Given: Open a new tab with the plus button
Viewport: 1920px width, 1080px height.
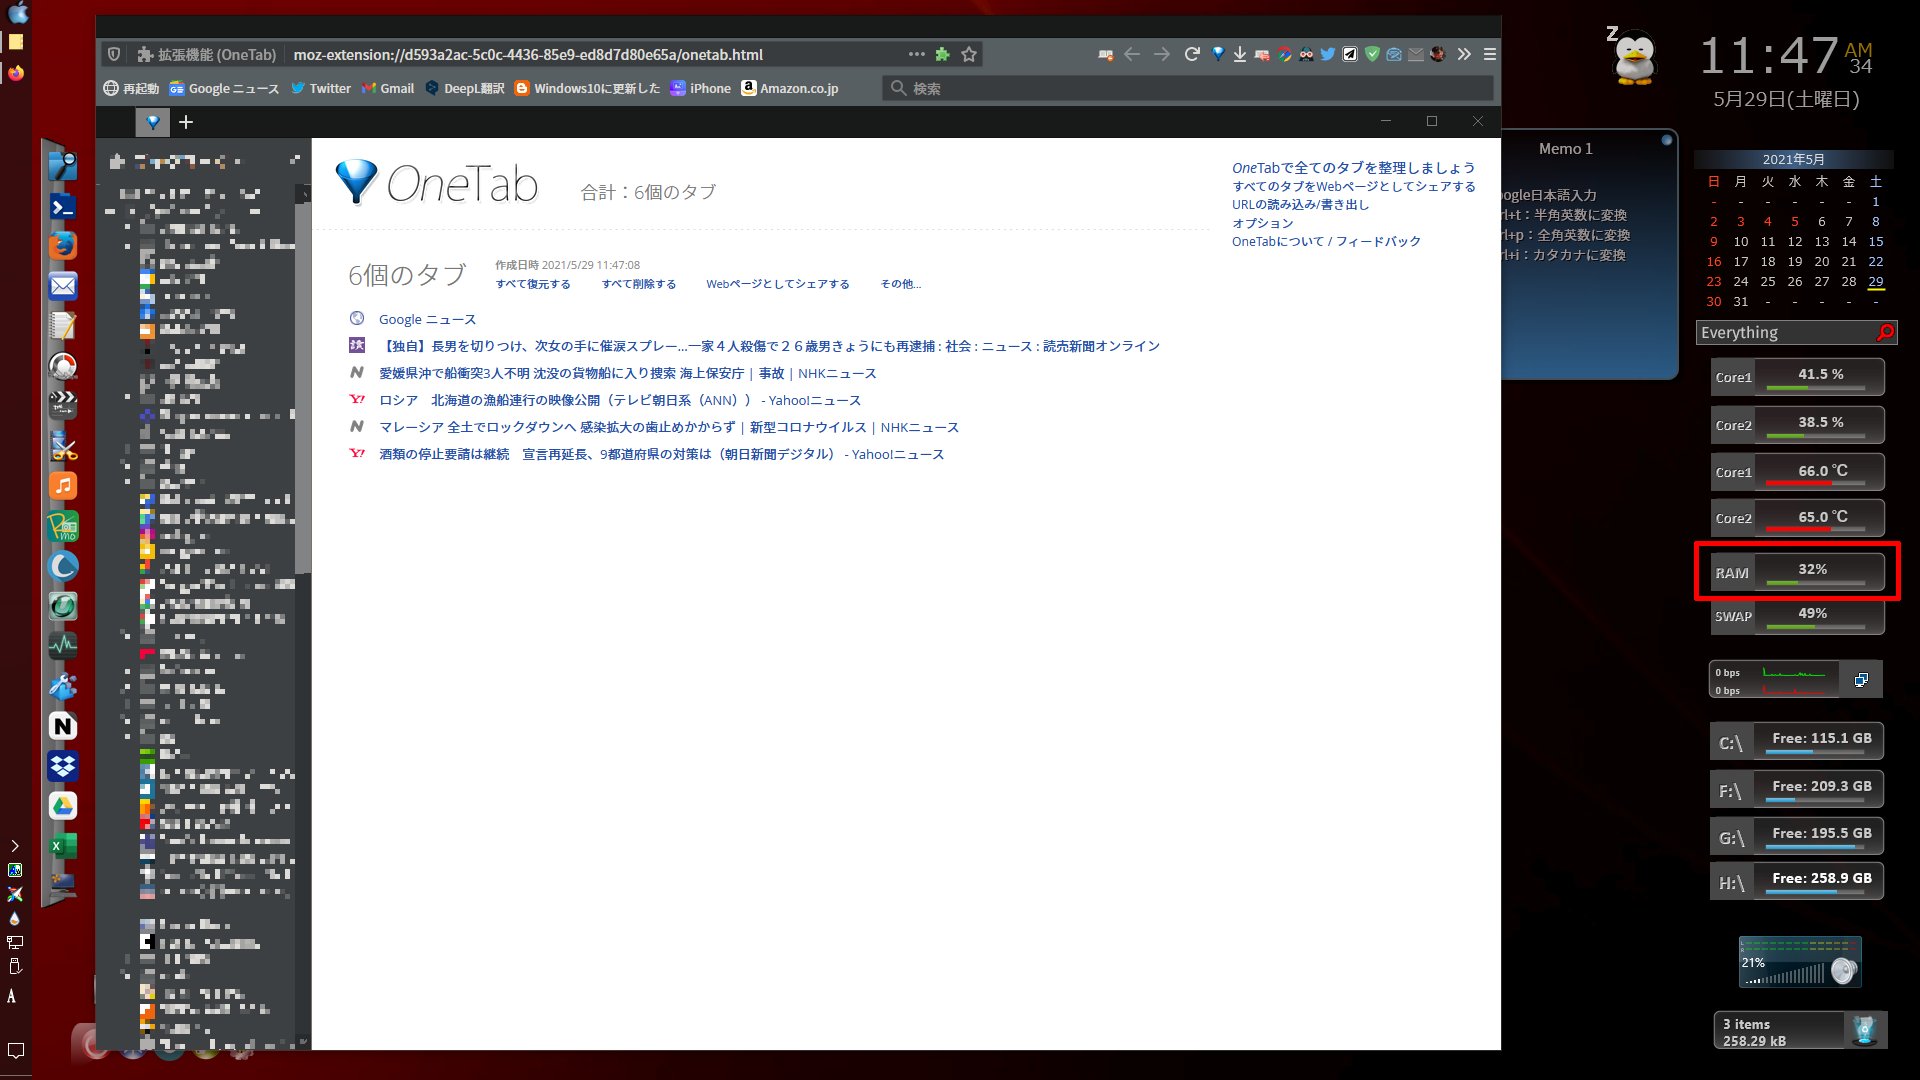Looking at the screenshot, I should pos(186,122).
